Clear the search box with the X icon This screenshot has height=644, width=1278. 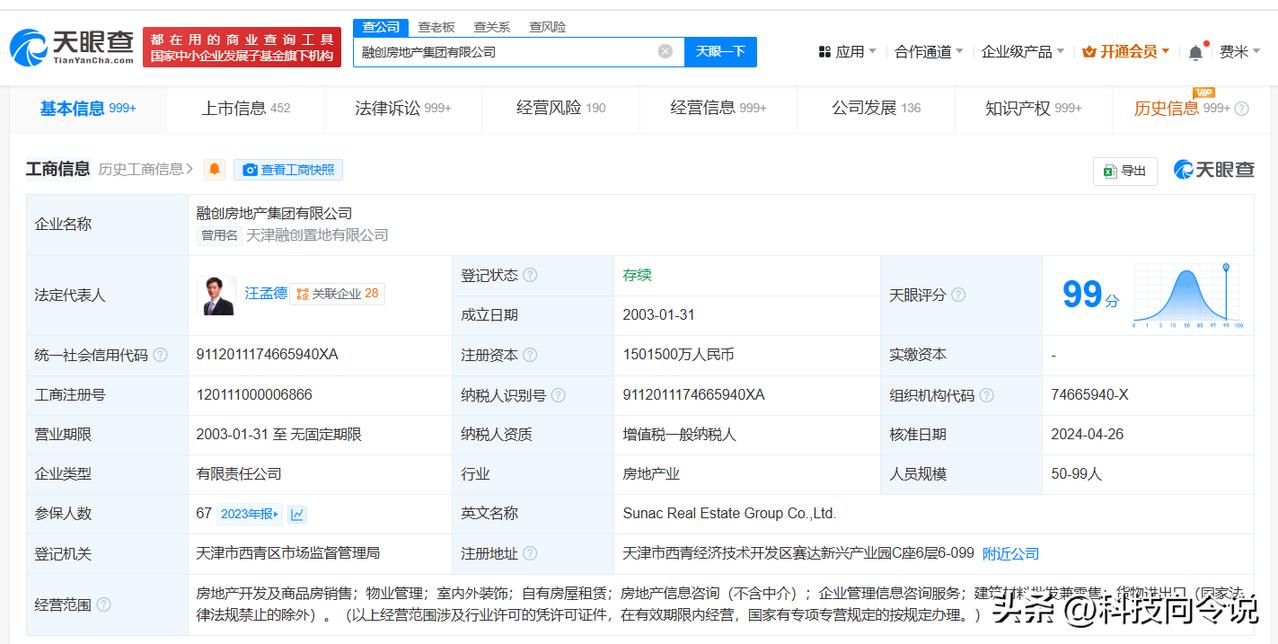click(665, 51)
